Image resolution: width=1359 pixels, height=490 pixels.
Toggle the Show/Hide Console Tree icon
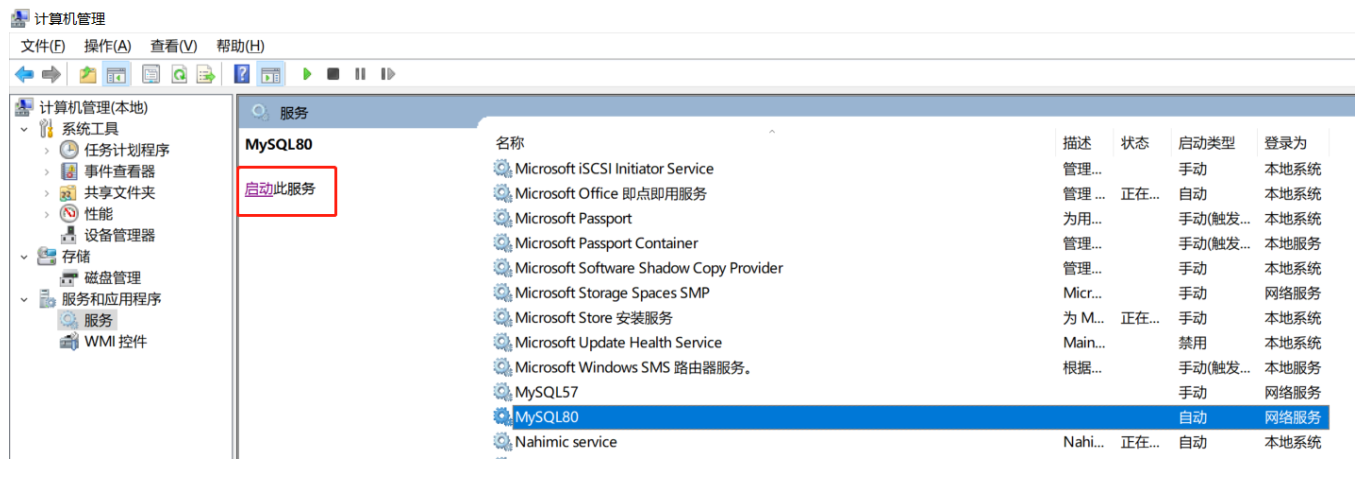(117, 74)
